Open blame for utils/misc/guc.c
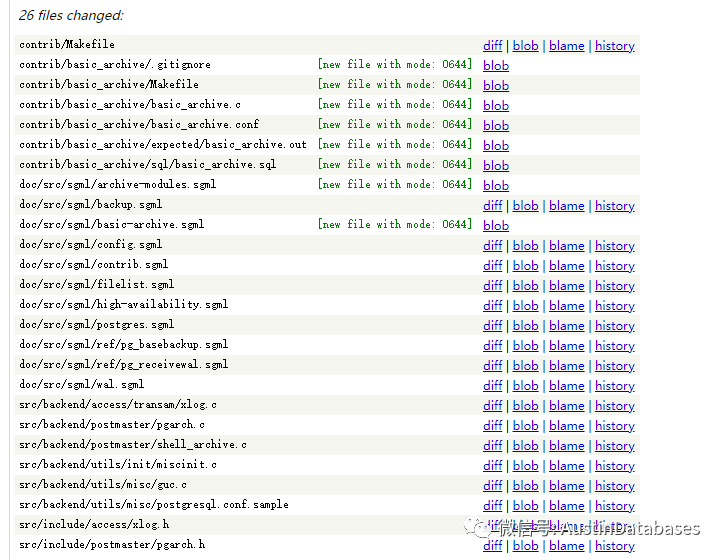The width and height of the screenshot is (723, 560). (x=566, y=486)
